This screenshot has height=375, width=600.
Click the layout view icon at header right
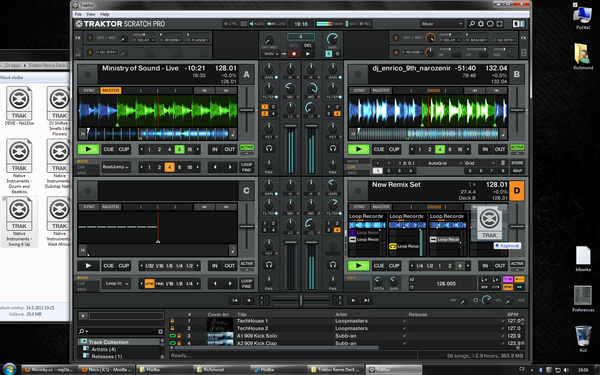point(518,24)
